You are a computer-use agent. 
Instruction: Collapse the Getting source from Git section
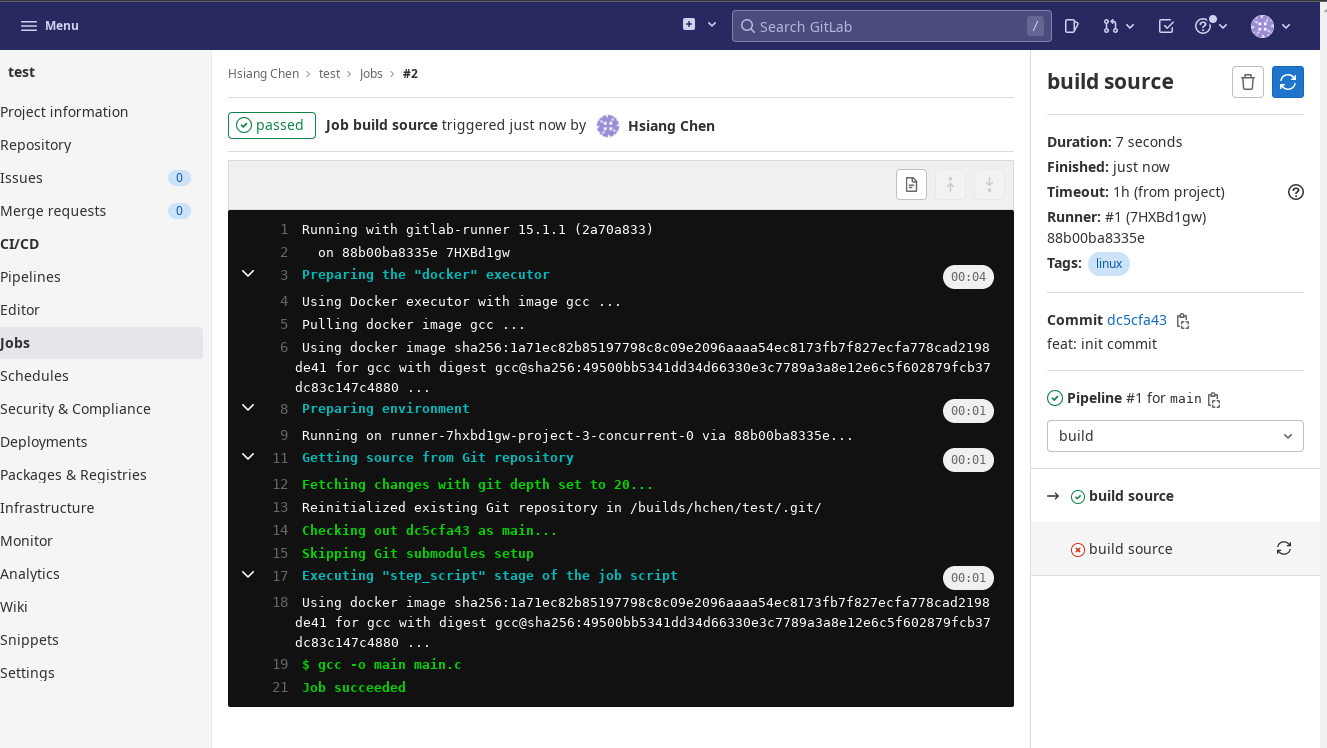click(248, 456)
